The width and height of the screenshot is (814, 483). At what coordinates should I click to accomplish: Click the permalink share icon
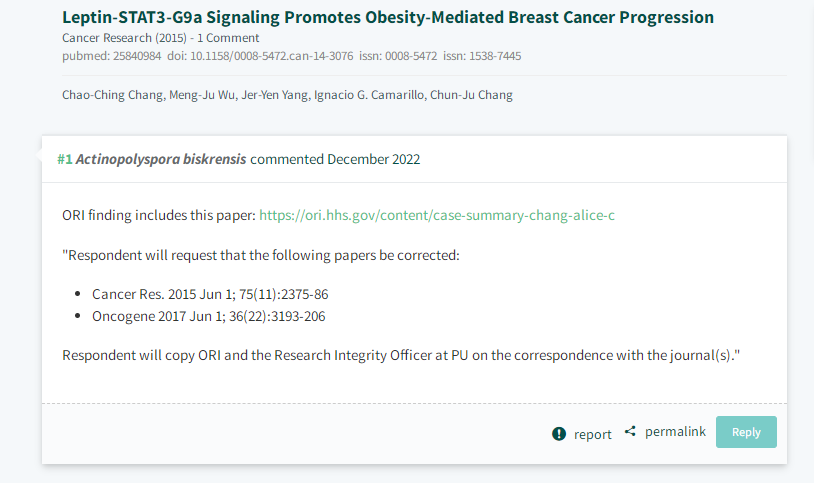[x=630, y=431]
